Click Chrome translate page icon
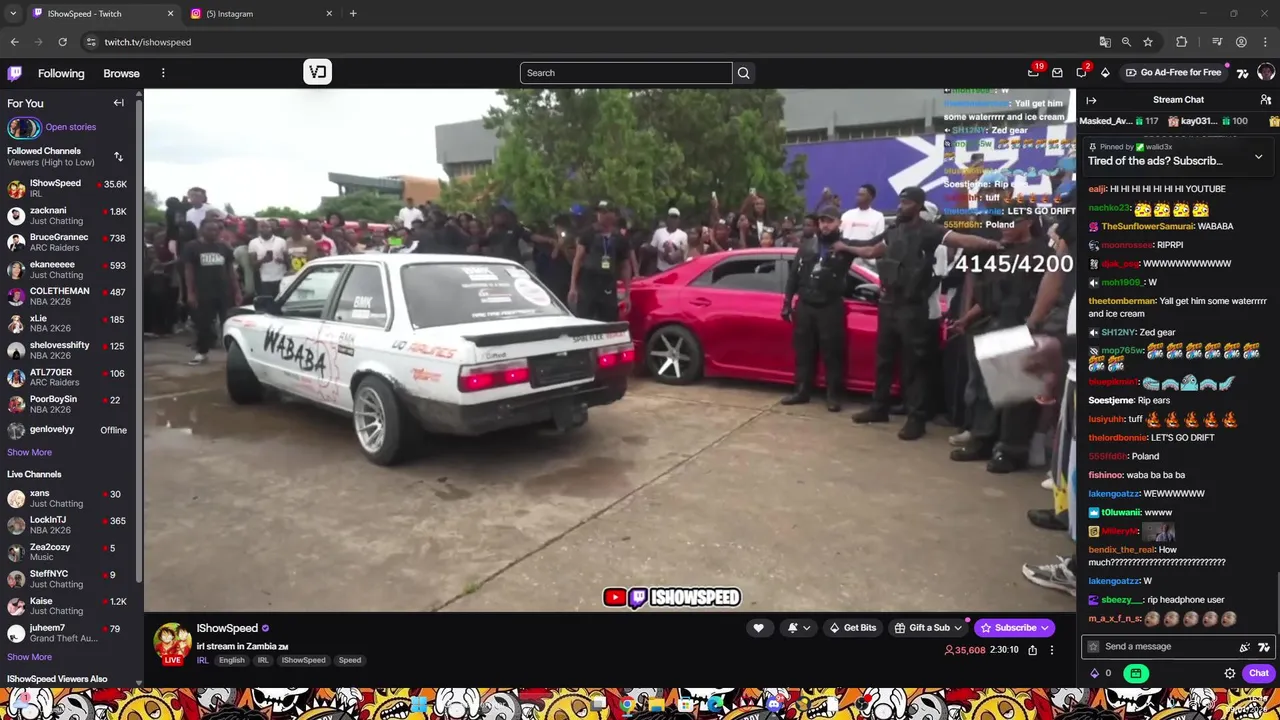Screen dimensions: 1280x720 [1105, 42]
